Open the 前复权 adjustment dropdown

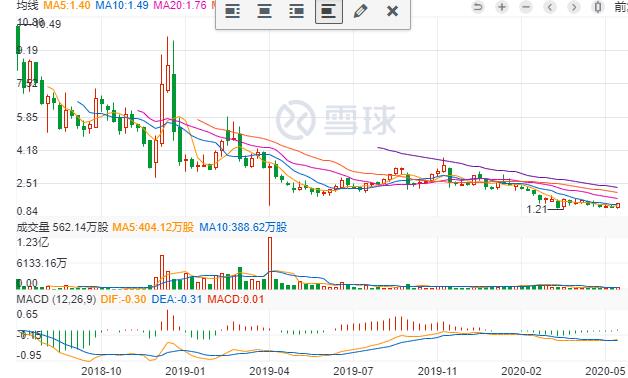tap(621, 7)
